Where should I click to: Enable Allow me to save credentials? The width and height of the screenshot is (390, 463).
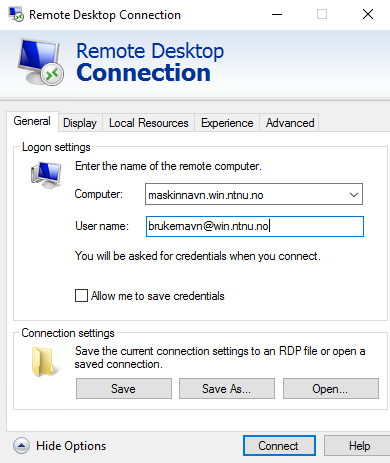[x=81, y=296]
